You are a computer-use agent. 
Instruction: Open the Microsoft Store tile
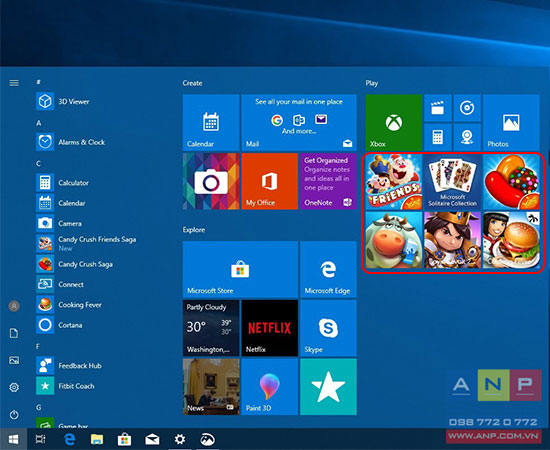point(241,269)
